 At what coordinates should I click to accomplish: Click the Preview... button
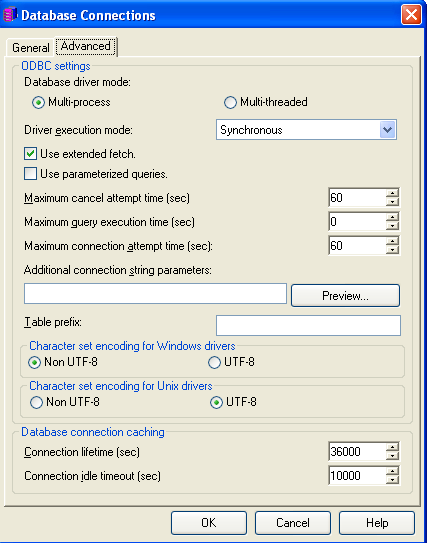(345, 295)
